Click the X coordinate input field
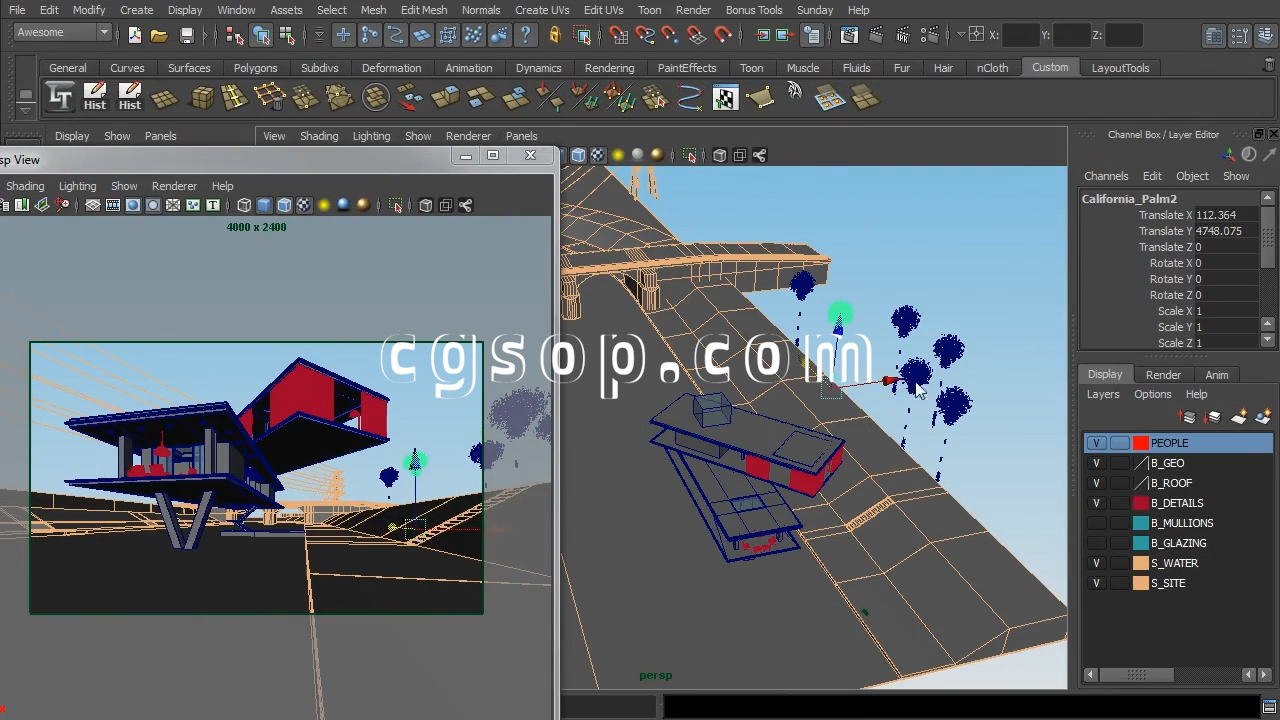Screen dimensions: 1280x720 (1020, 35)
